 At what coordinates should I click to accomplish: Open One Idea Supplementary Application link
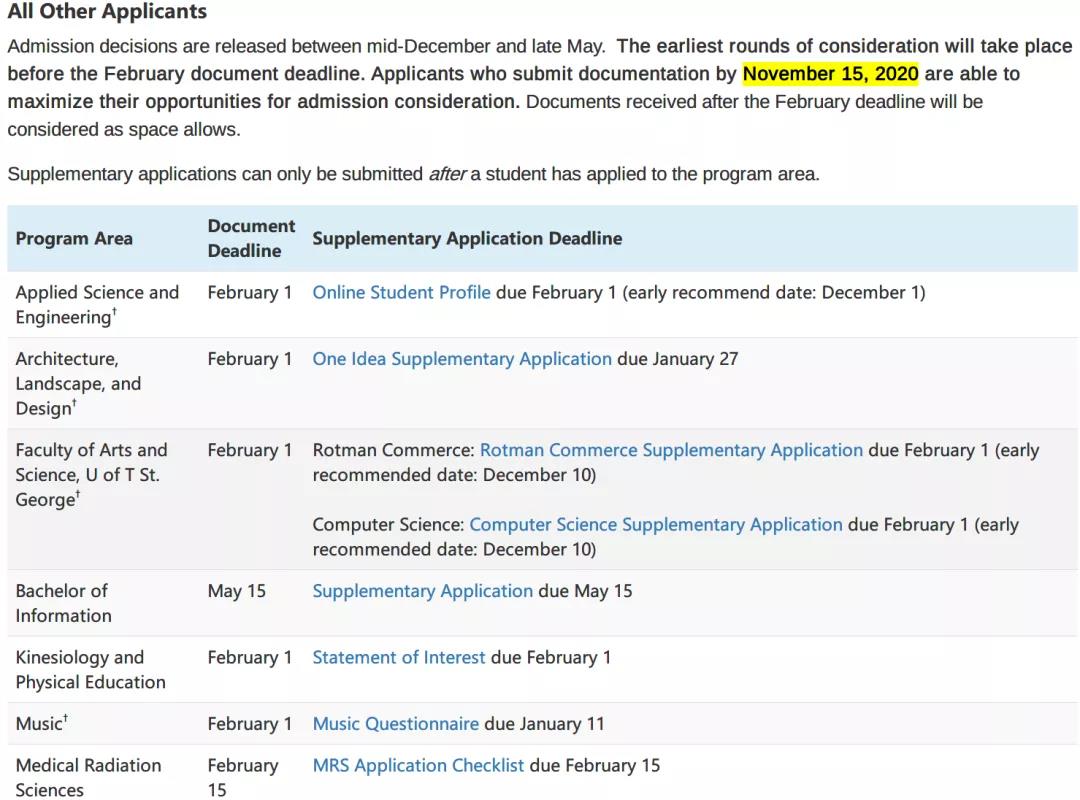click(x=462, y=359)
